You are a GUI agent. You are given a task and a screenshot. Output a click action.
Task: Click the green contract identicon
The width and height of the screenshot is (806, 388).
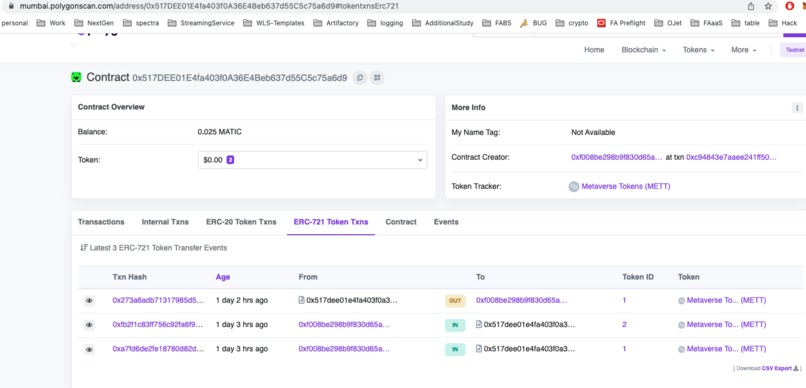(76, 78)
